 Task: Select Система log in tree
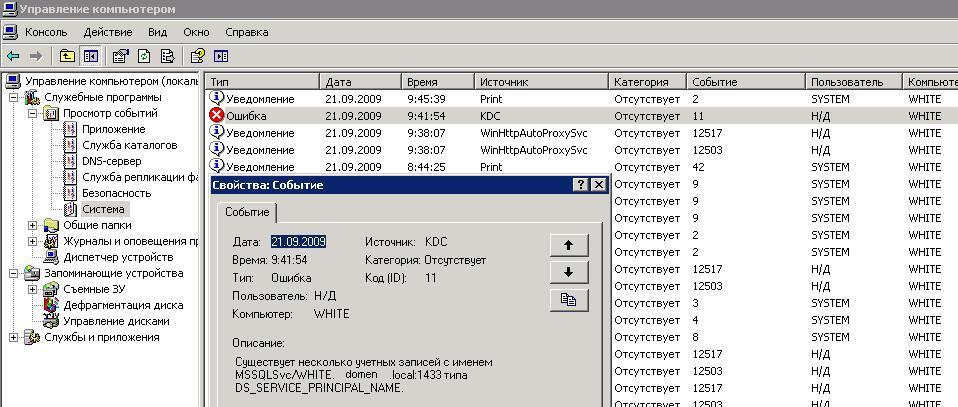[103, 209]
